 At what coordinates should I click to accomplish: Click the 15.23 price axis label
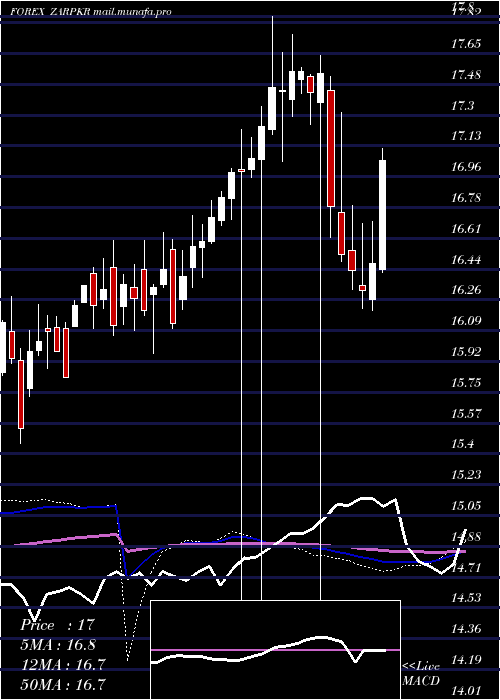pyautogui.click(x=467, y=475)
